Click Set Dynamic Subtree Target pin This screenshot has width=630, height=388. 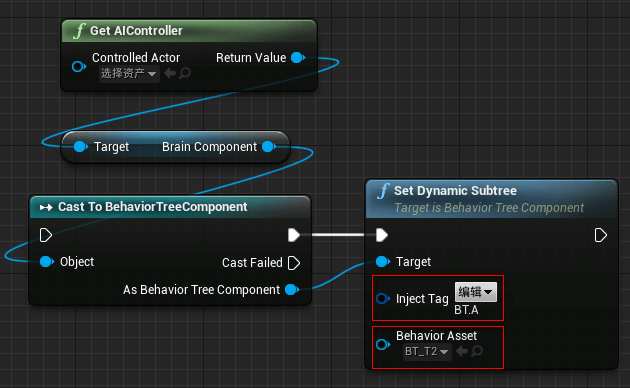pos(383,262)
